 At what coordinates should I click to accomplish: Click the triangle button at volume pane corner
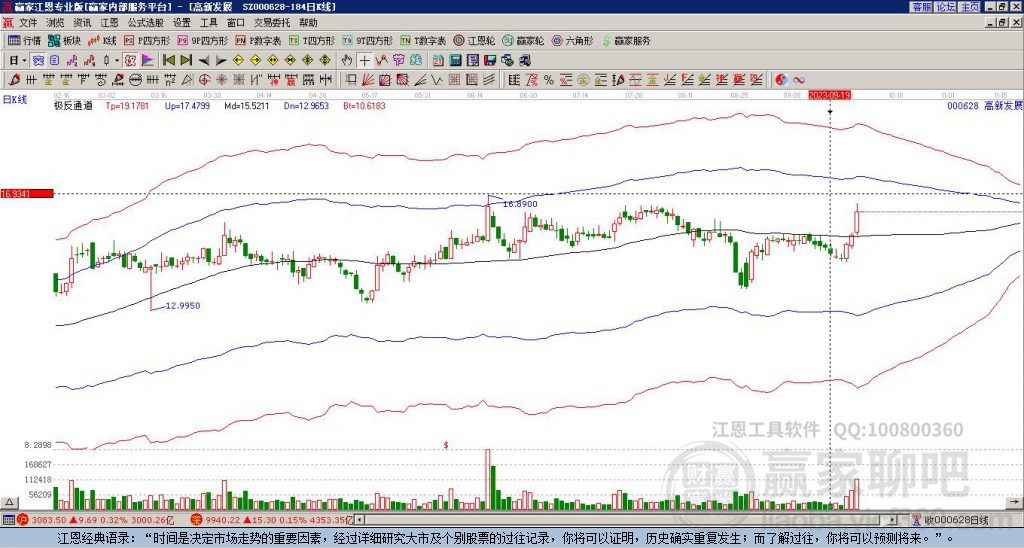[9, 502]
